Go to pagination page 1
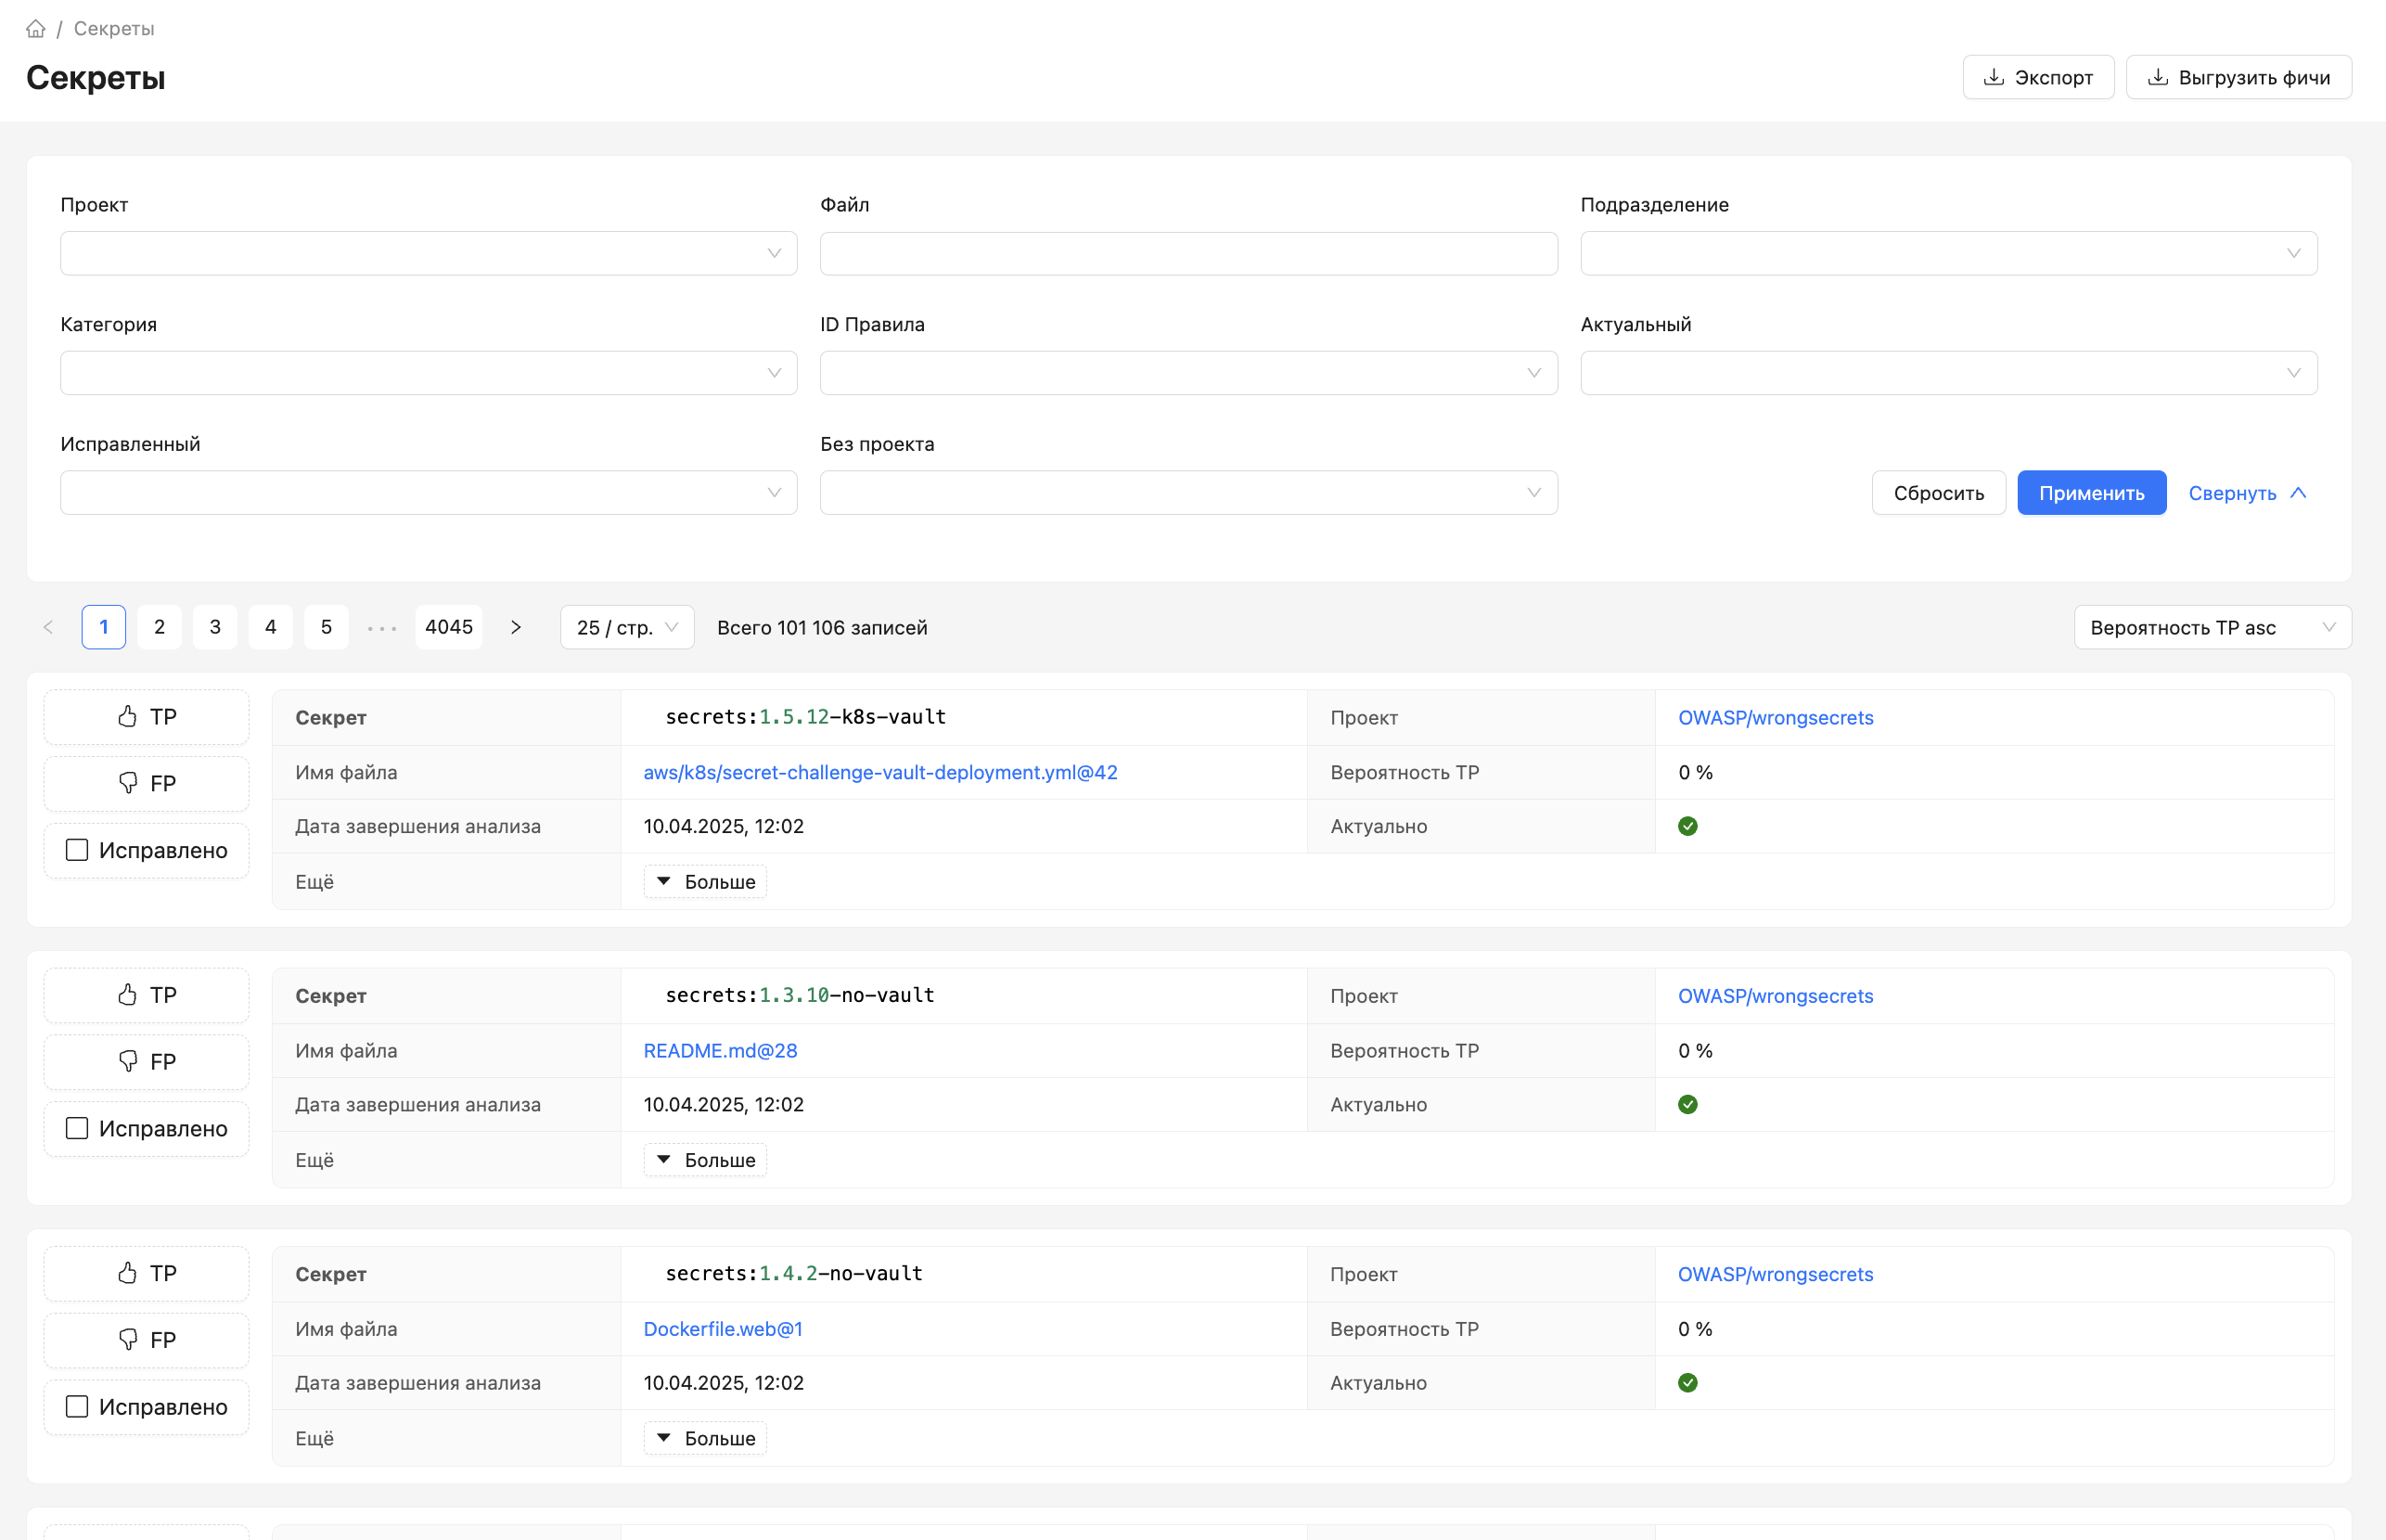 pyautogui.click(x=104, y=627)
